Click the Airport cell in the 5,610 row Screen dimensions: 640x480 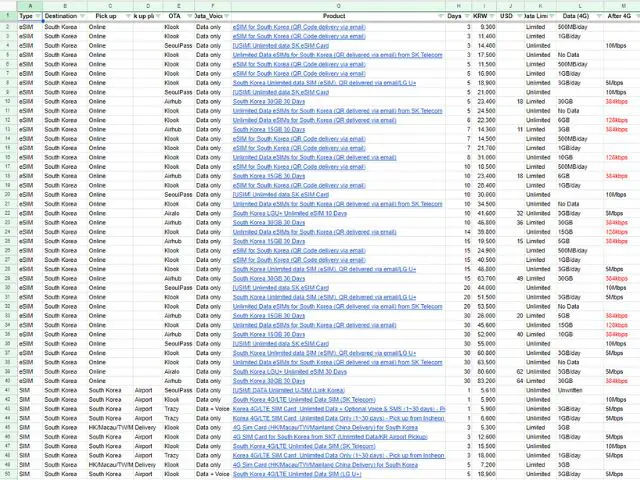148,390
